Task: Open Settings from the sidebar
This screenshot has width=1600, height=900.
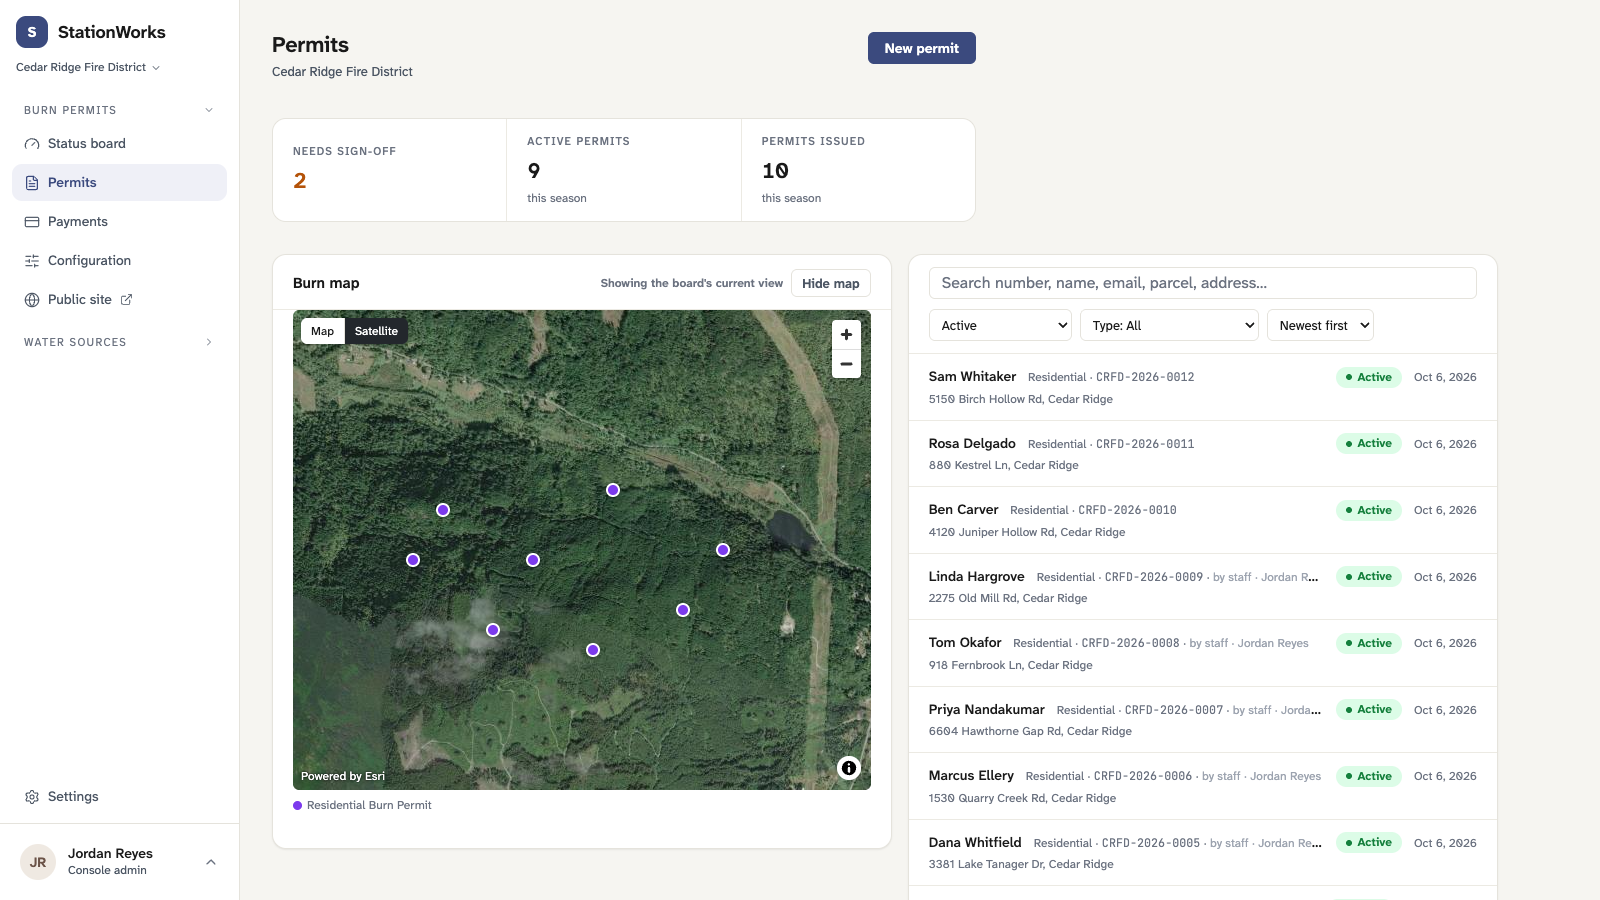Action: click(119, 797)
